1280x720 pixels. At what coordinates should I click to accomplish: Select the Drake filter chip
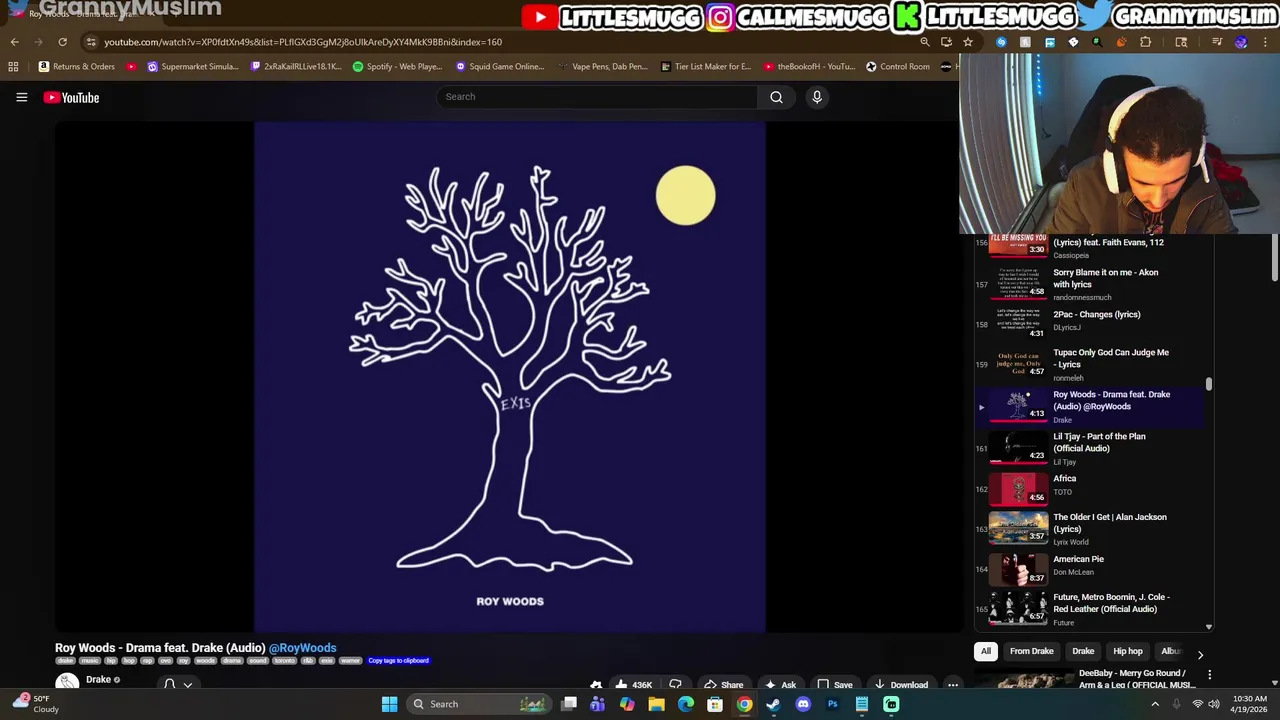coord(1083,651)
